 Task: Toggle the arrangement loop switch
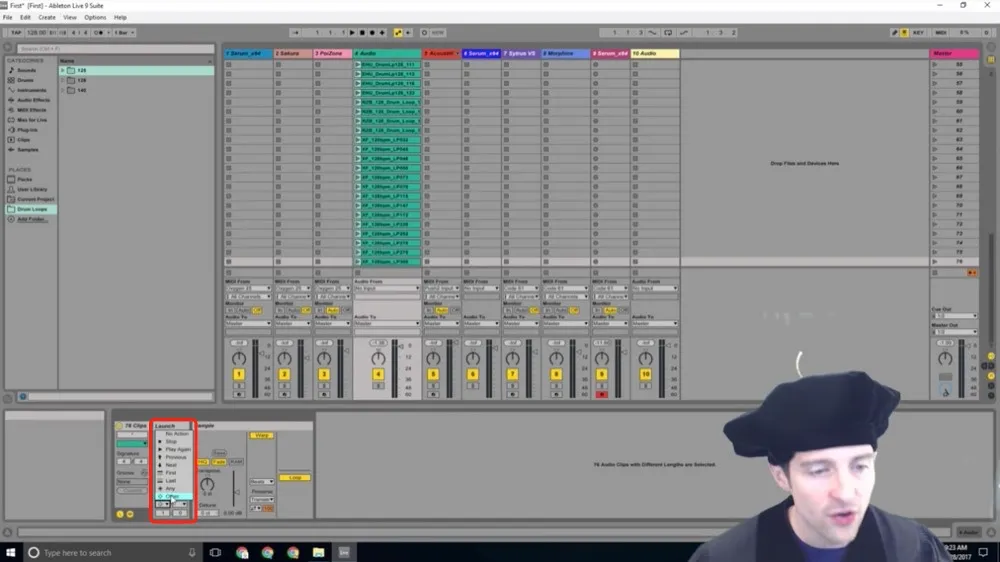668,33
